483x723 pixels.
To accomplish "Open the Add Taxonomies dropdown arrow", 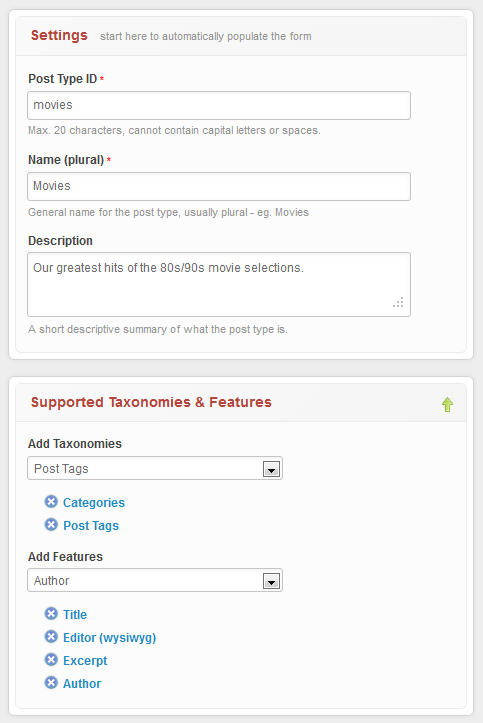I will point(271,469).
